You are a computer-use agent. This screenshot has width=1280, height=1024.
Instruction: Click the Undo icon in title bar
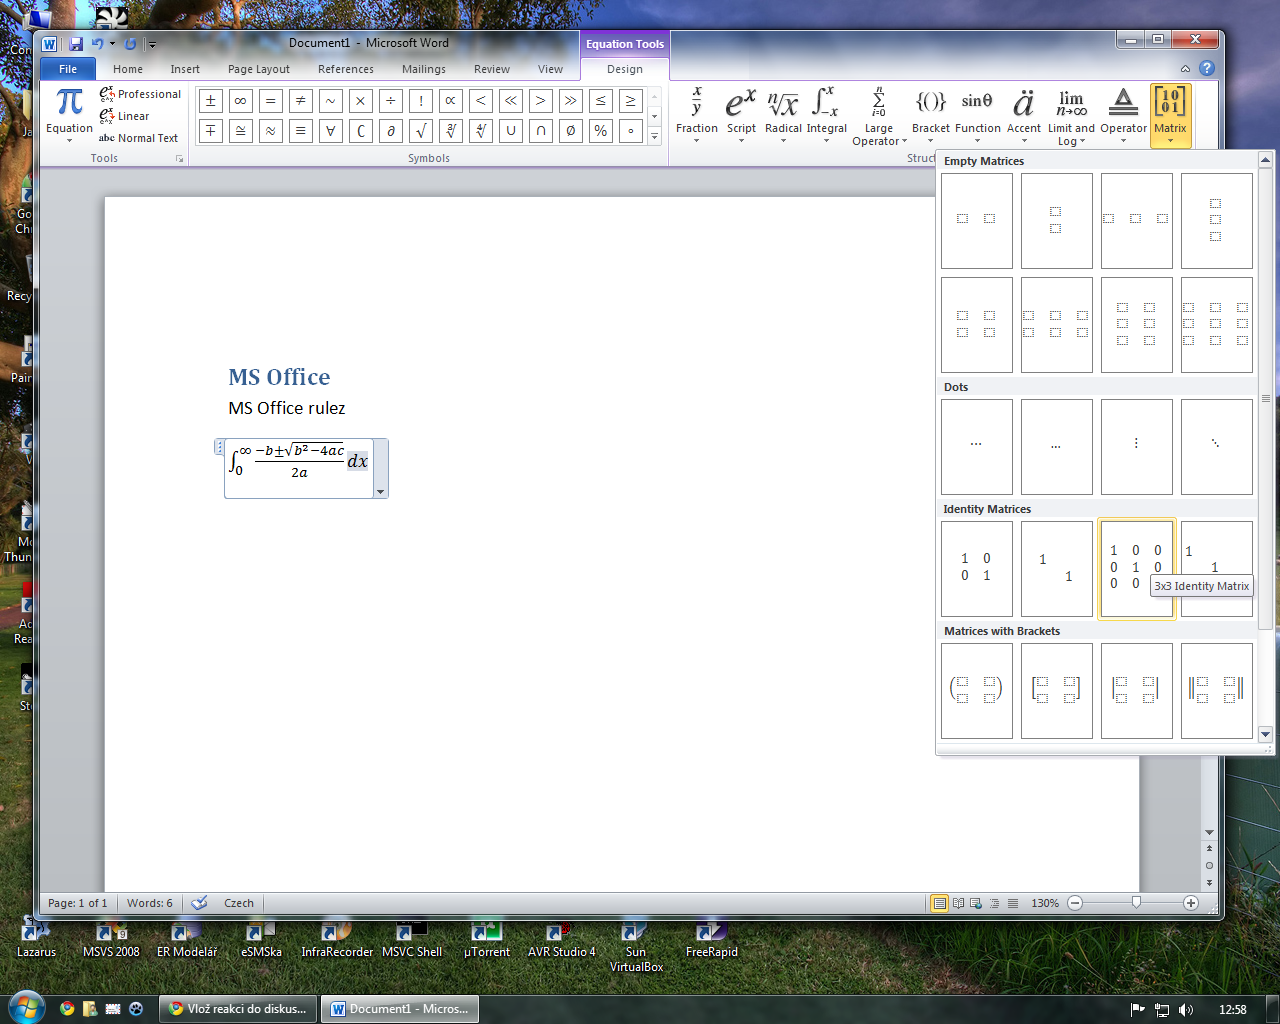[x=97, y=44]
